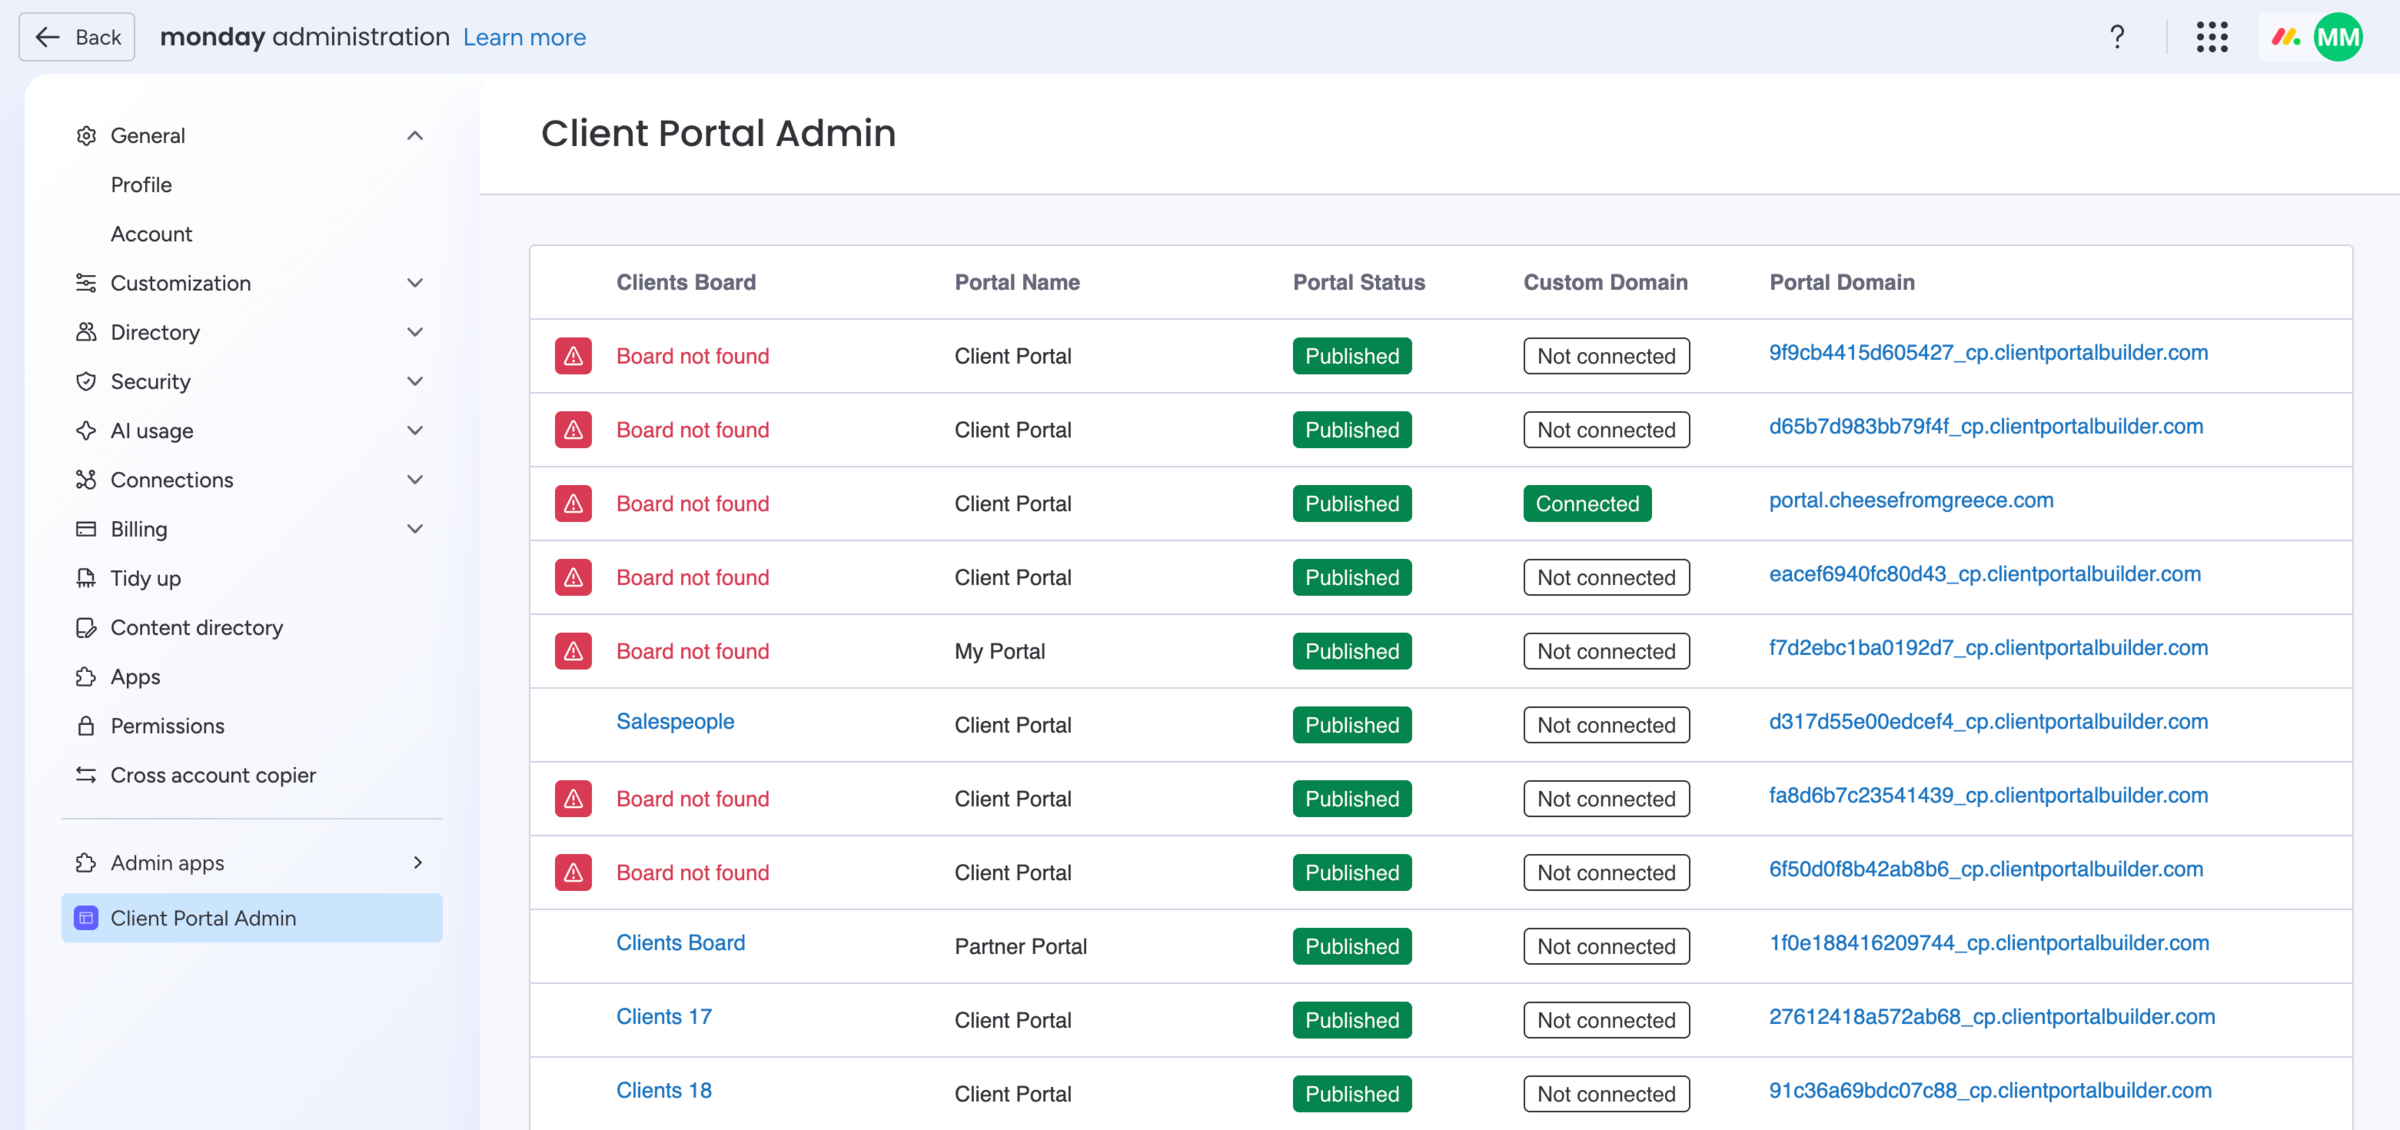Screen dimensions: 2400x1130
Task: Expand the Customization section
Action: (x=415, y=283)
